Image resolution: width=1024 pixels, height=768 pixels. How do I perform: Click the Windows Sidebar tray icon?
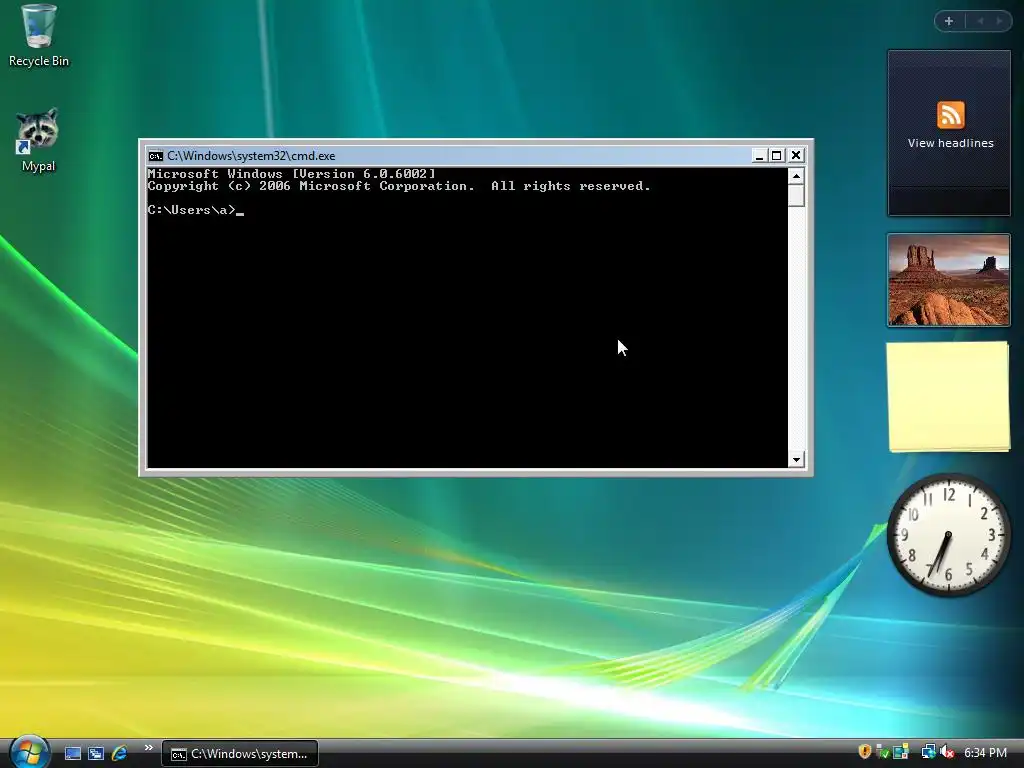pyautogui.click(x=901, y=752)
